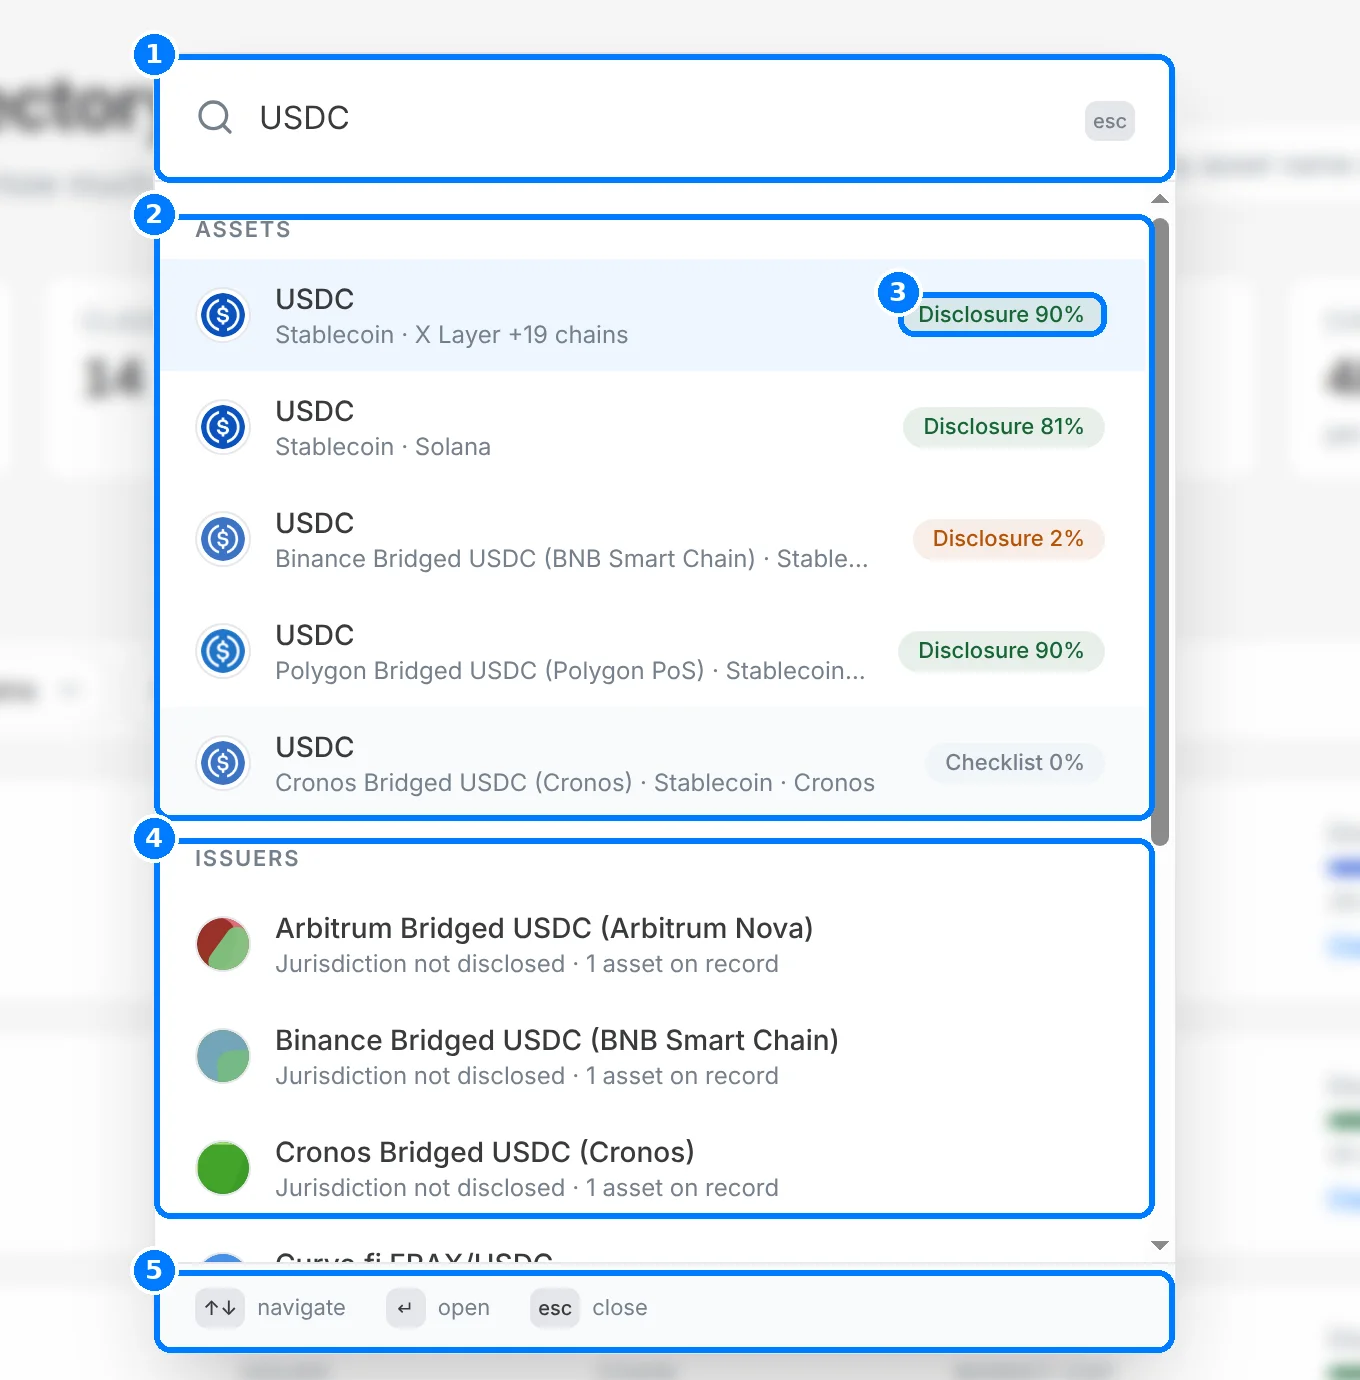Click the esc badge in search bar
The height and width of the screenshot is (1380, 1360).
click(x=1109, y=121)
